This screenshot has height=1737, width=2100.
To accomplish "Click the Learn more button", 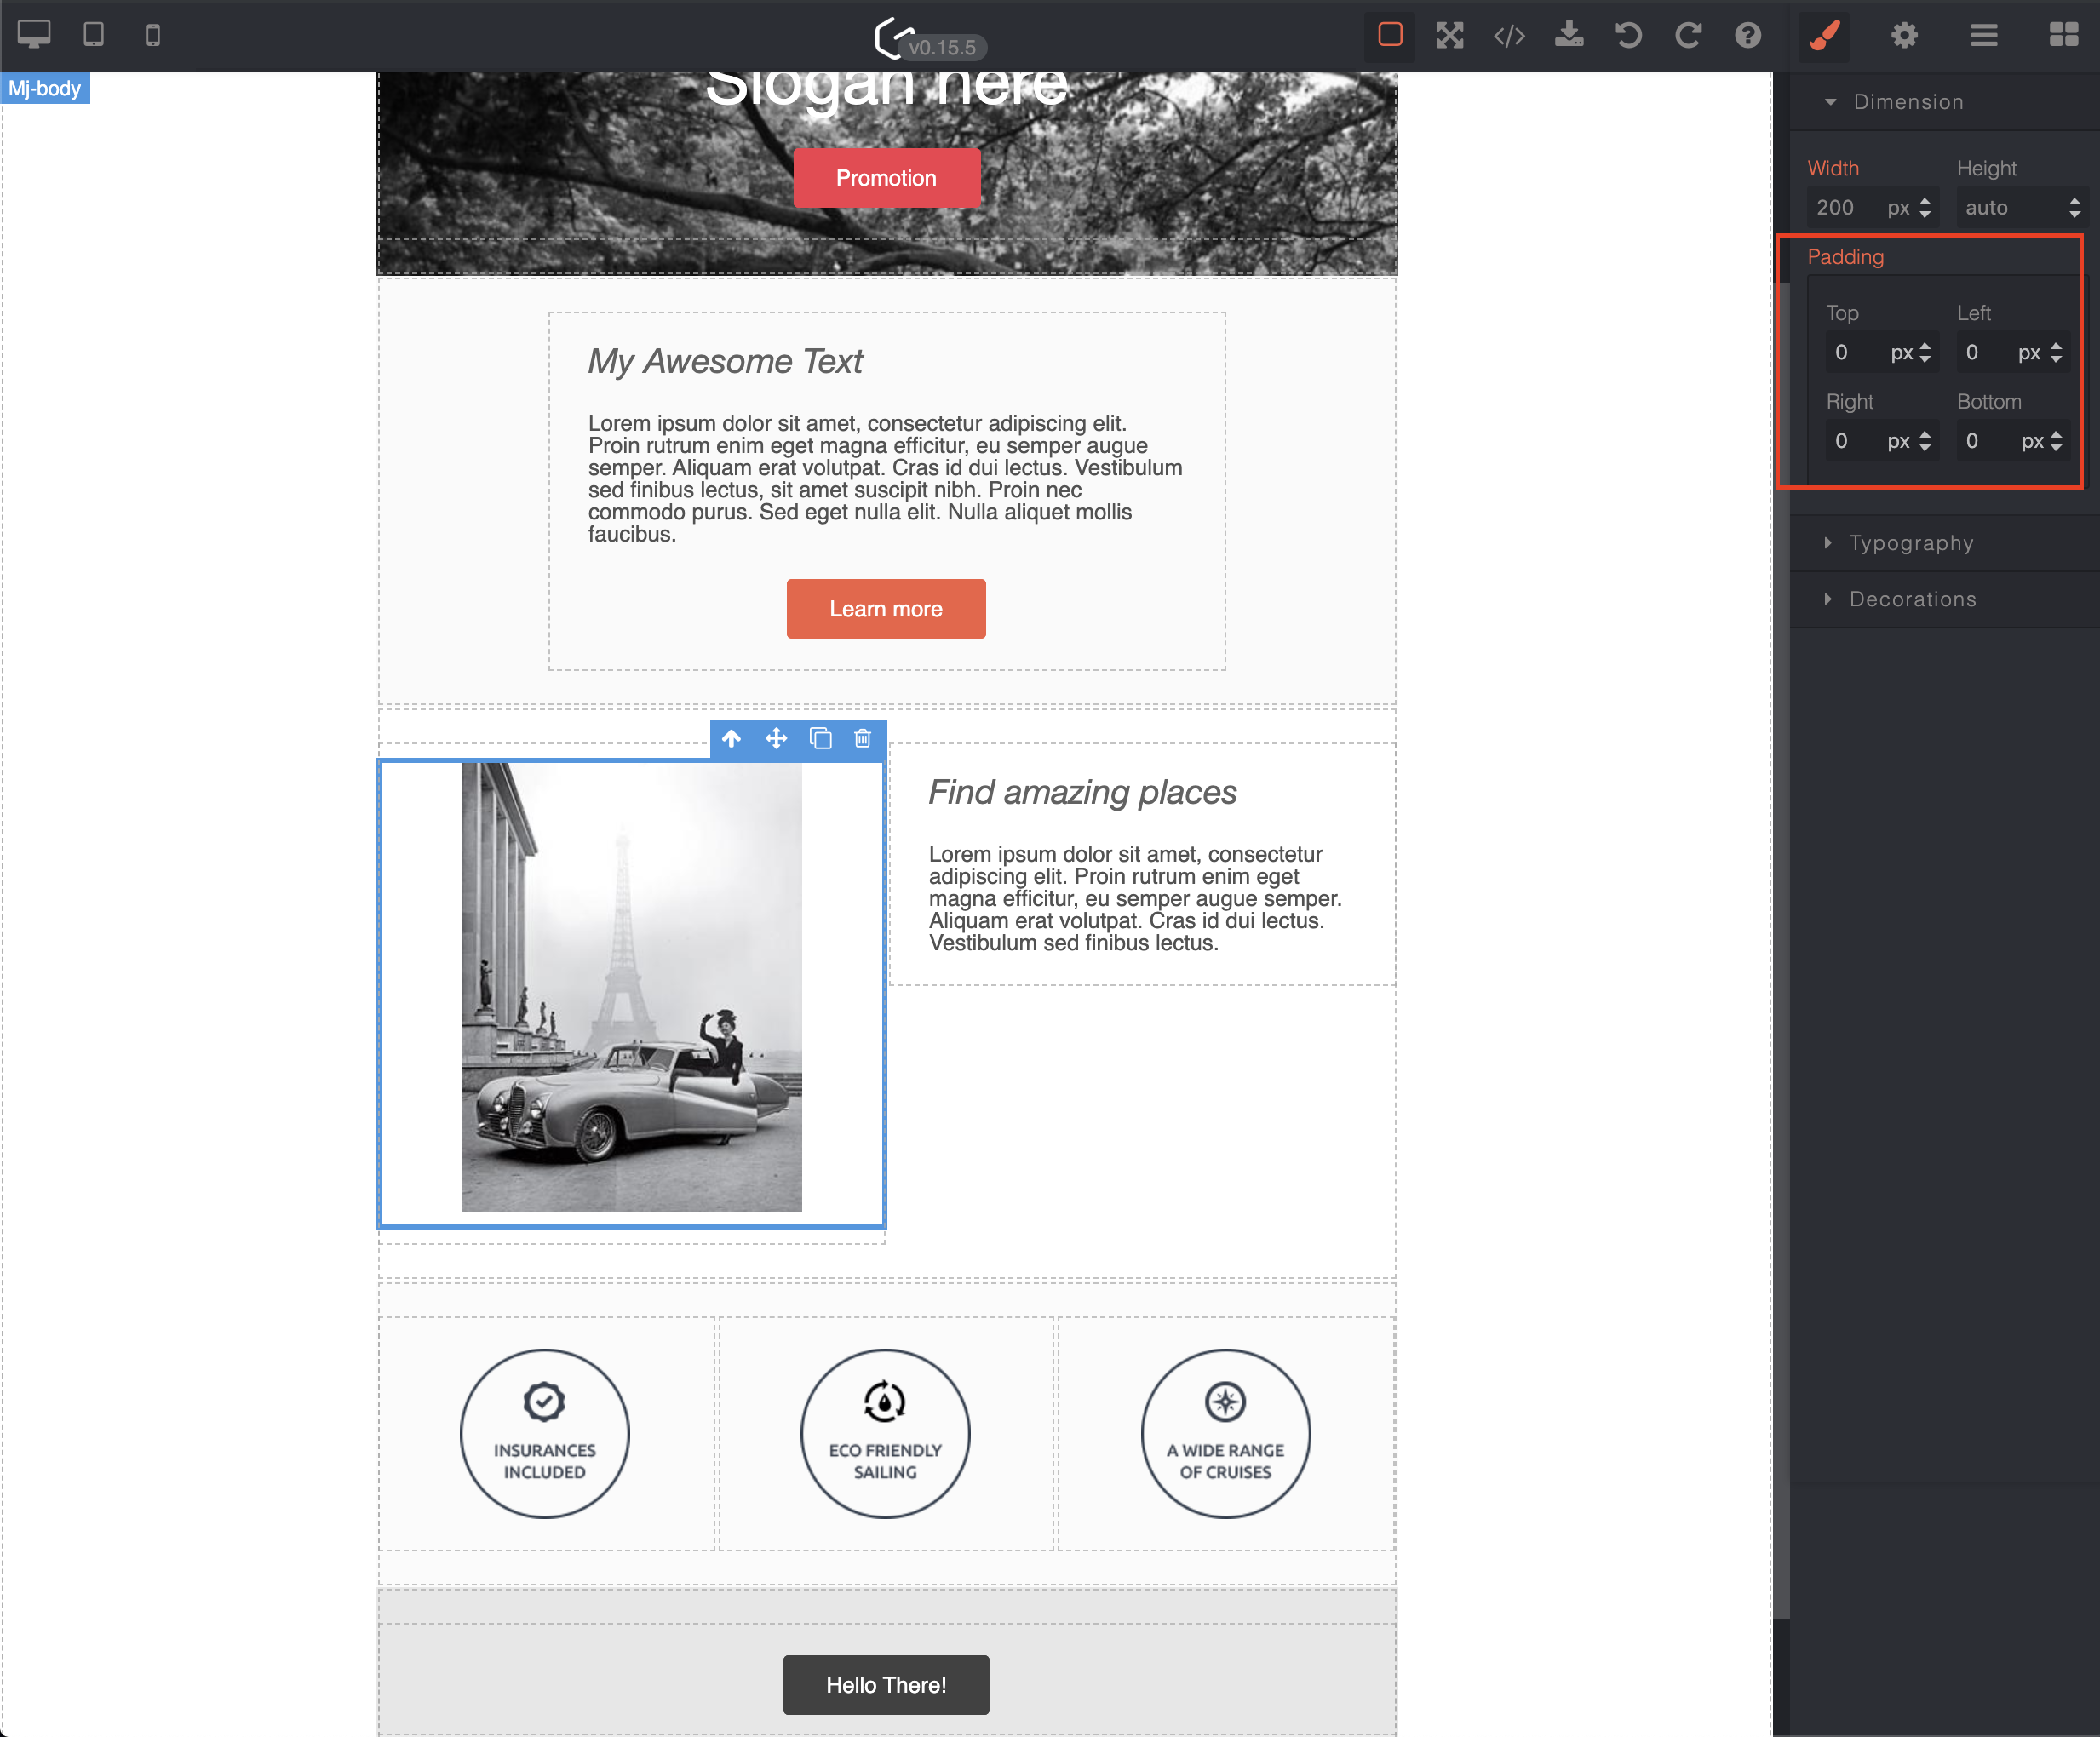I will pos(886,609).
